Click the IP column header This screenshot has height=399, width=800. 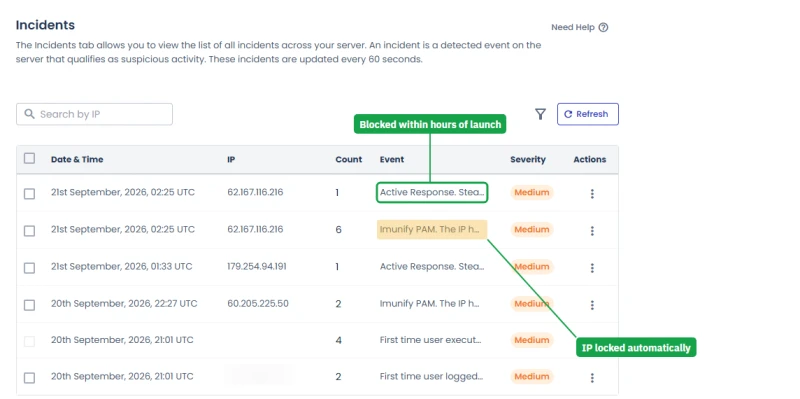(231, 159)
